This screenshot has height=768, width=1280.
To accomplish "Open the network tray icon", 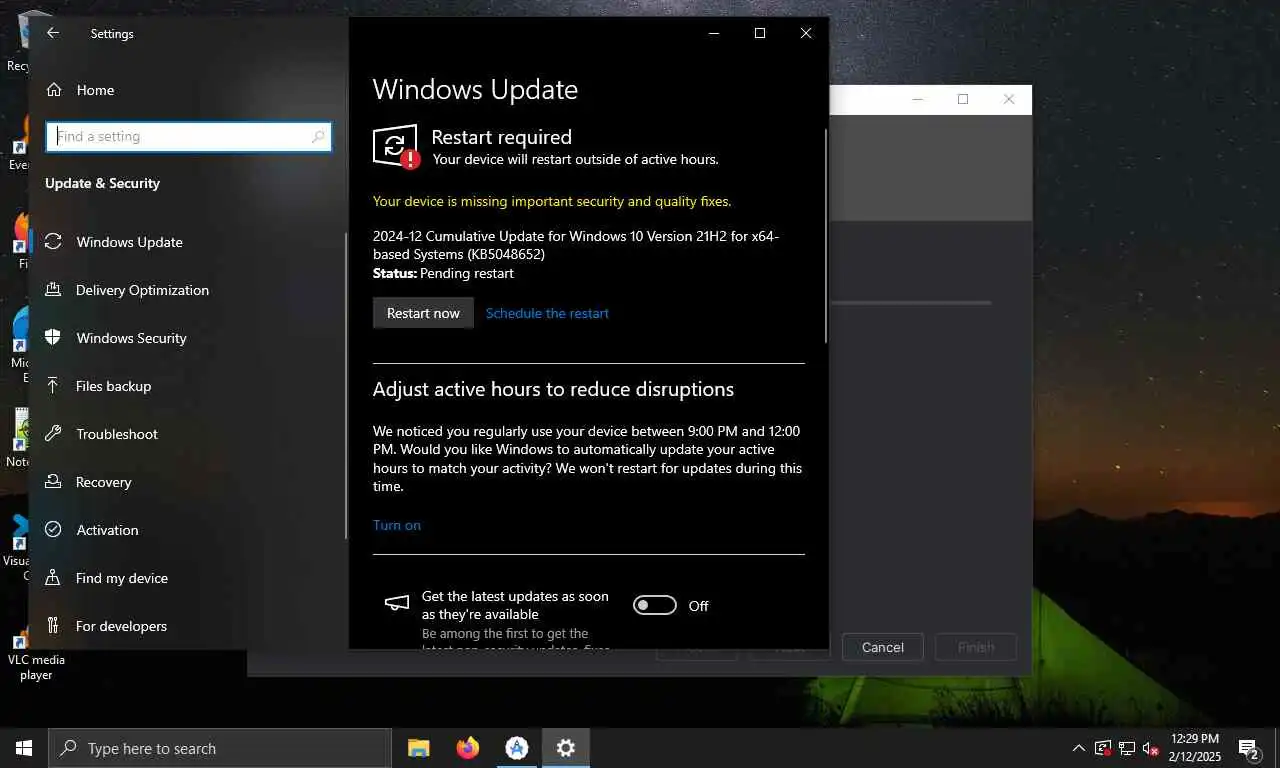I will [1127, 748].
